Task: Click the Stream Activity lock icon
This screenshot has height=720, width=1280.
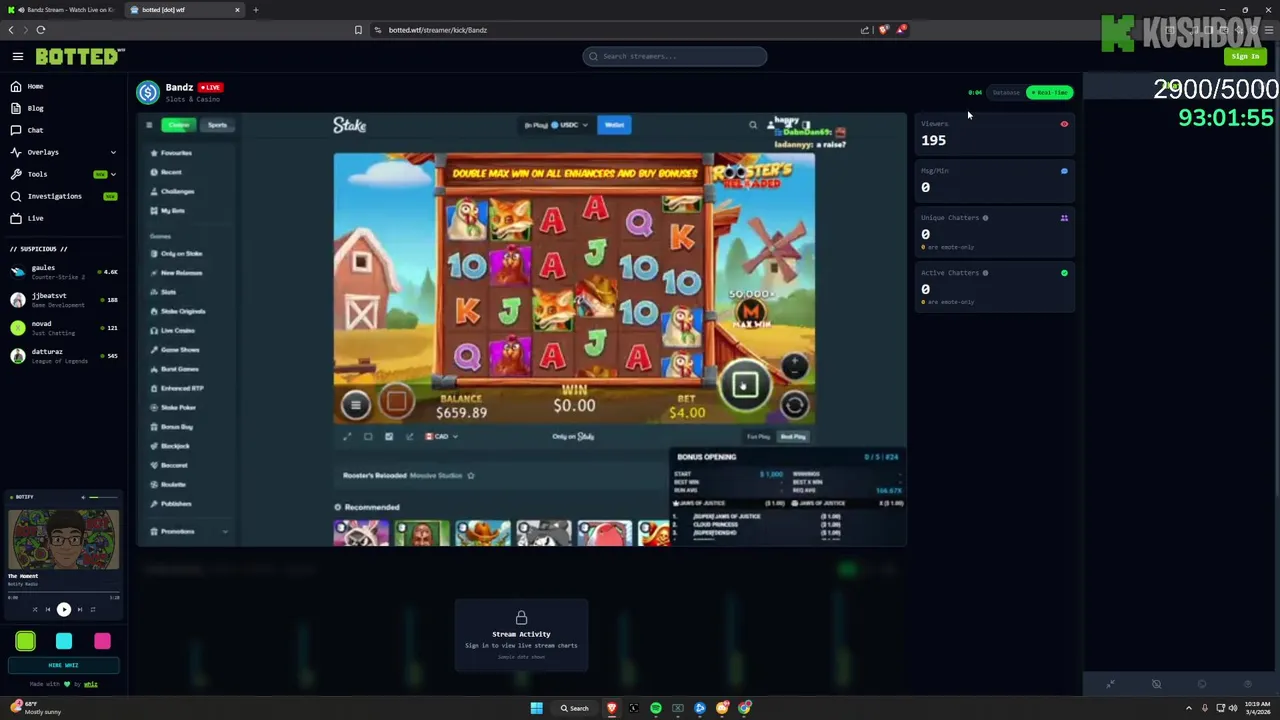Action: click(521, 618)
